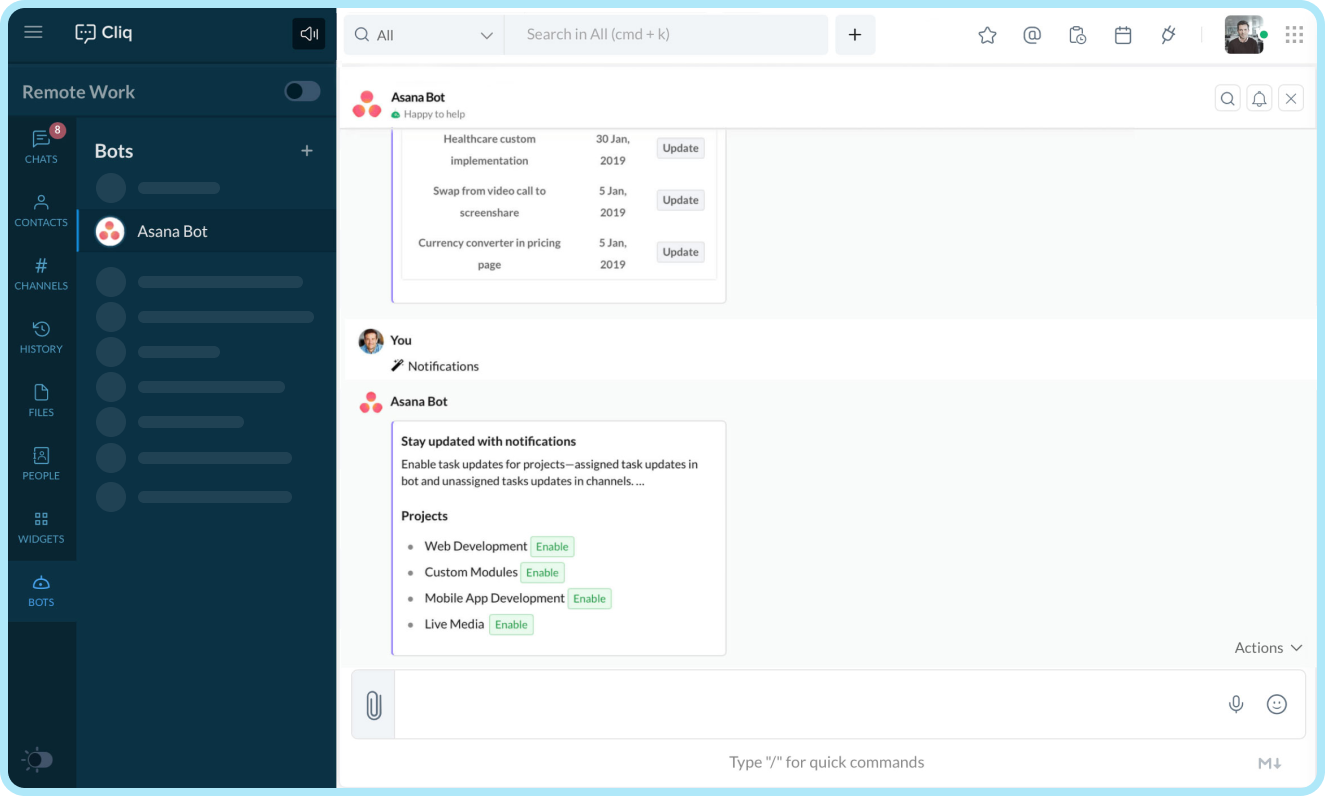Open the emoji picker
The image size is (1325, 796).
tap(1277, 704)
